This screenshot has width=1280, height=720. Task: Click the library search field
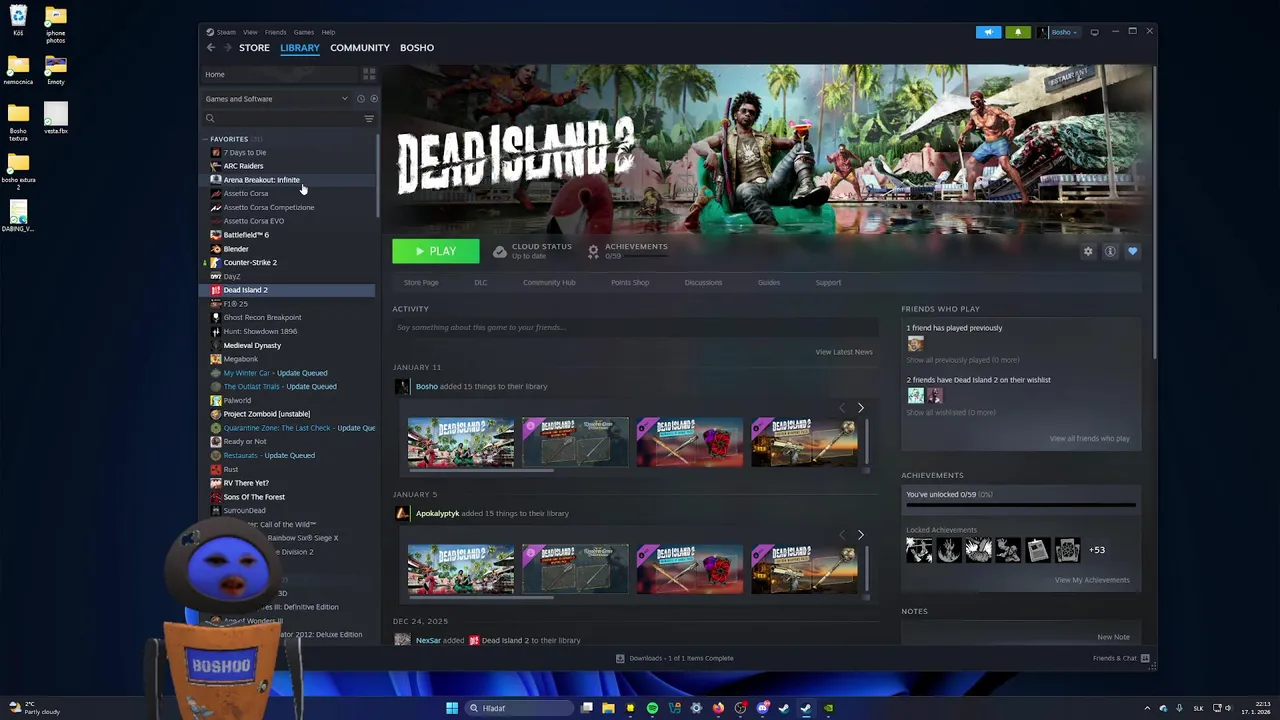click(x=283, y=119)
